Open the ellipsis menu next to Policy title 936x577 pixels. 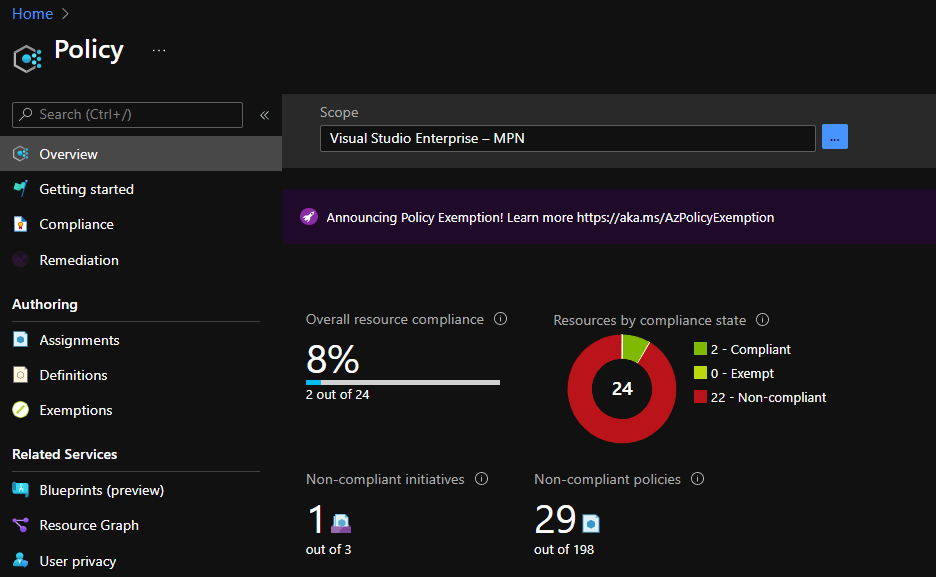159,50
